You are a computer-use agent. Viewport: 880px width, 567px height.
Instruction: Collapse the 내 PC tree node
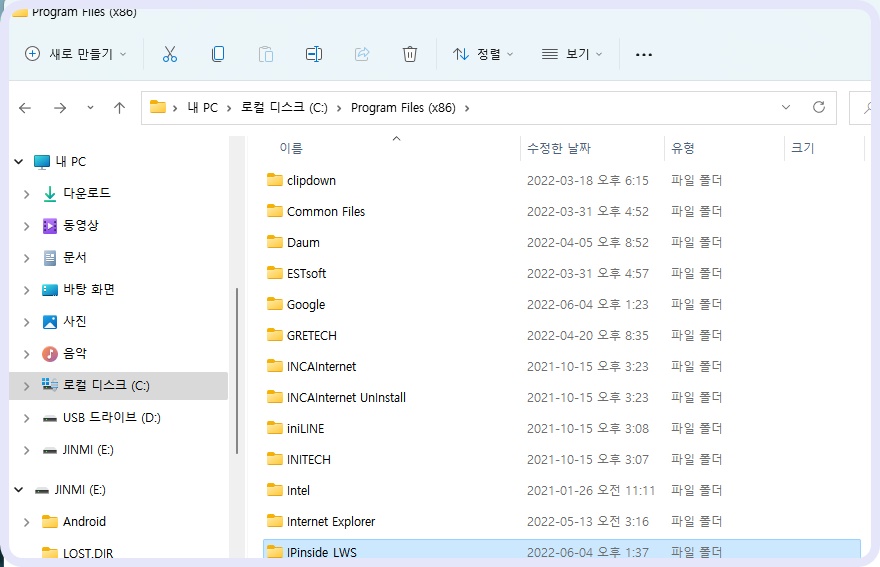(x=19, y=162)
